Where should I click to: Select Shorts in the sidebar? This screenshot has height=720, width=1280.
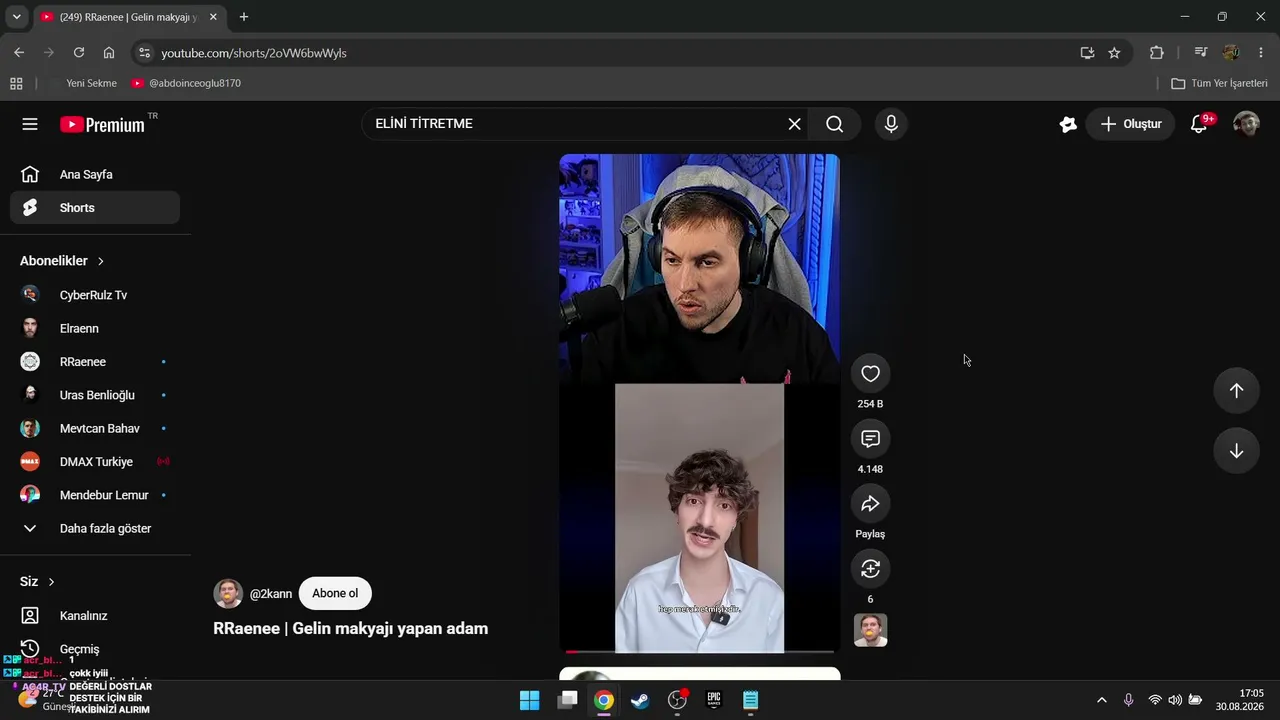tap(95, 208)
